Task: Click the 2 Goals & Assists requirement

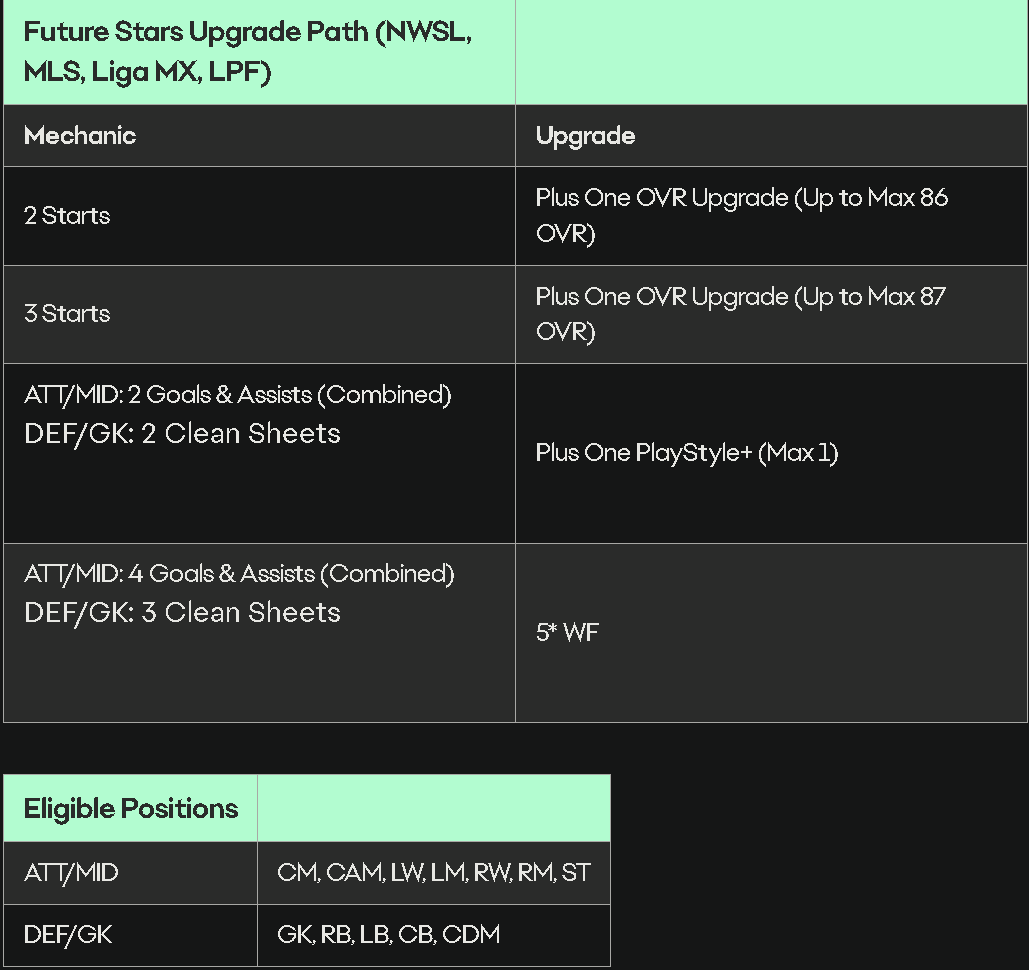Action: pyautogui.click(x=238, y=394)
